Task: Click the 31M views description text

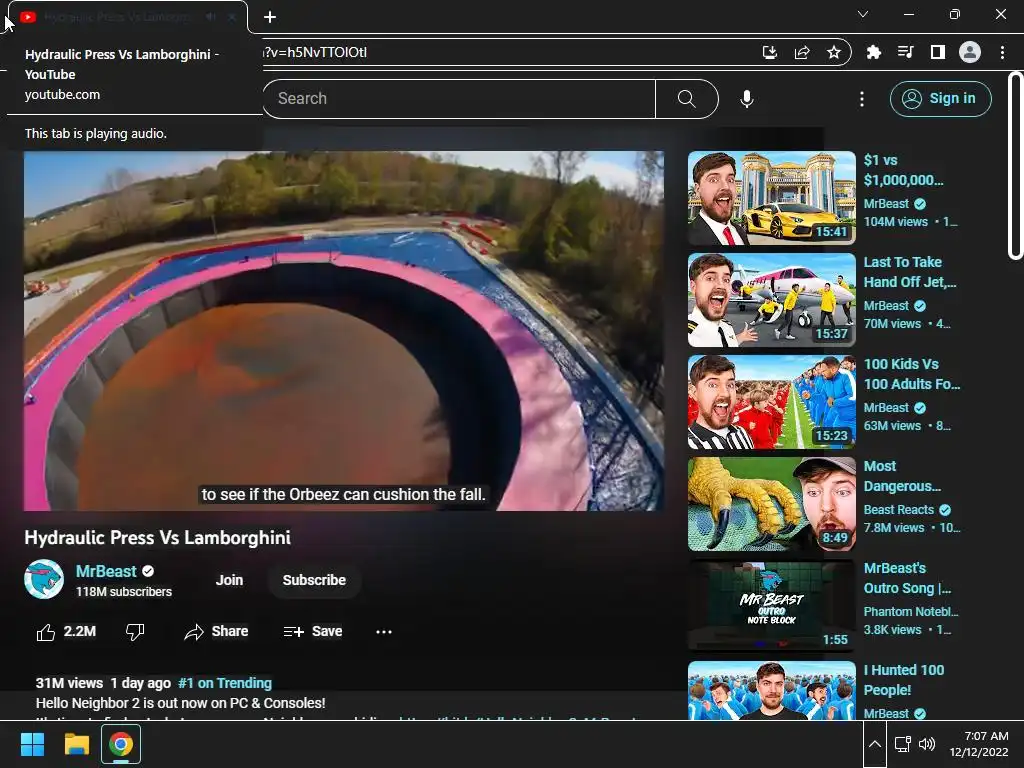Action: 69,683
